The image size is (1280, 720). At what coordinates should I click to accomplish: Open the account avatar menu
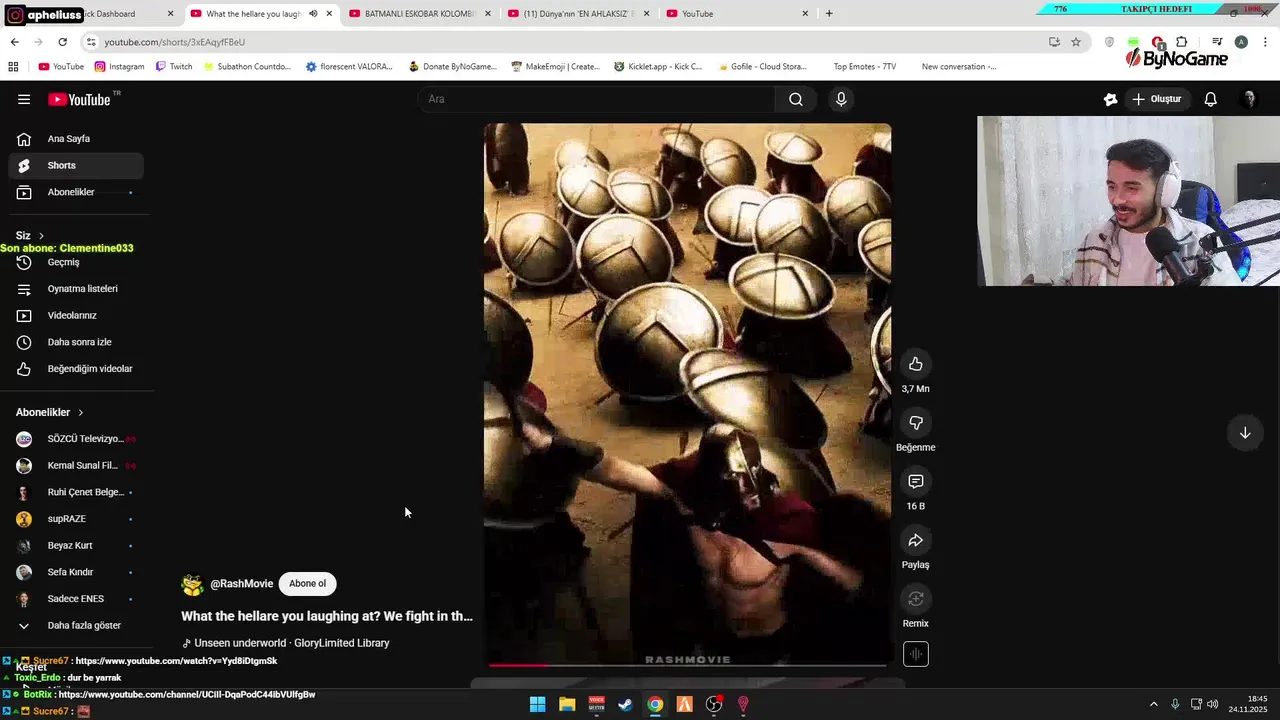tap(1248, 99)
